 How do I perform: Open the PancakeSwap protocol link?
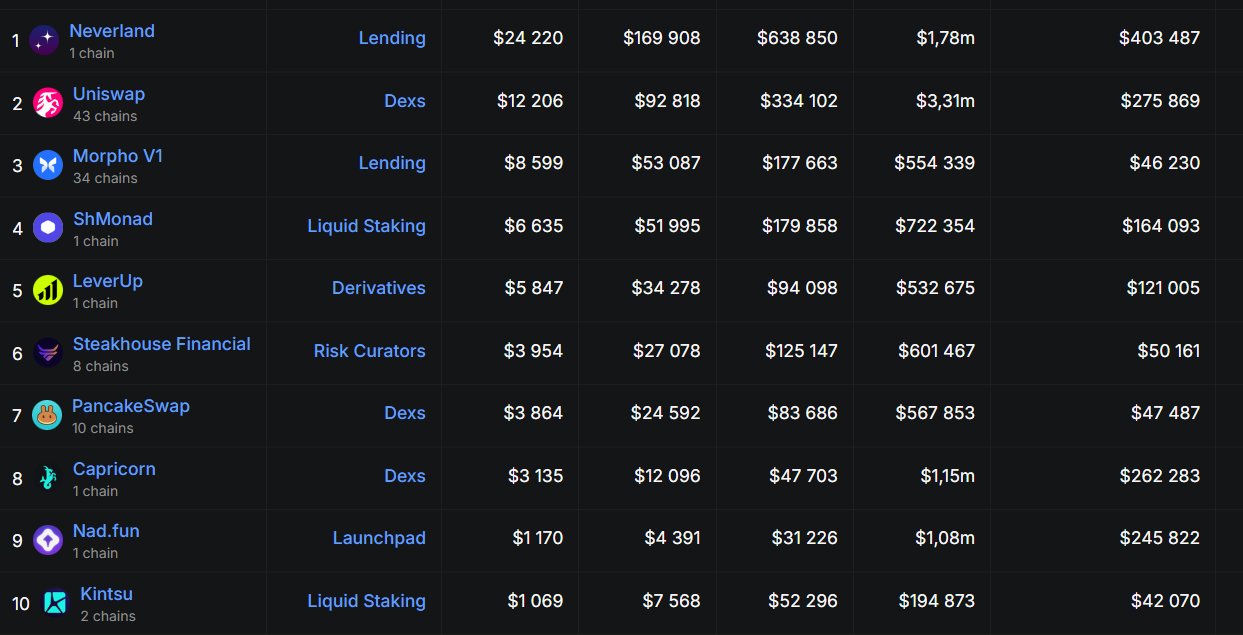click(131, 406)
